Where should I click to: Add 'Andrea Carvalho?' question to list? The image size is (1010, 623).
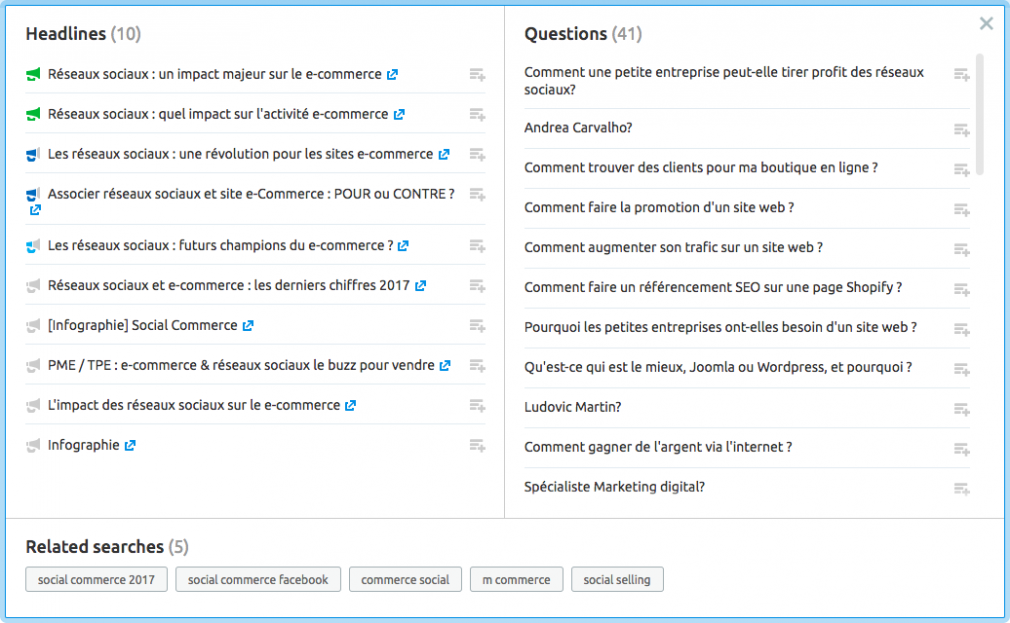pyautogui.click(x=962, y=130)
